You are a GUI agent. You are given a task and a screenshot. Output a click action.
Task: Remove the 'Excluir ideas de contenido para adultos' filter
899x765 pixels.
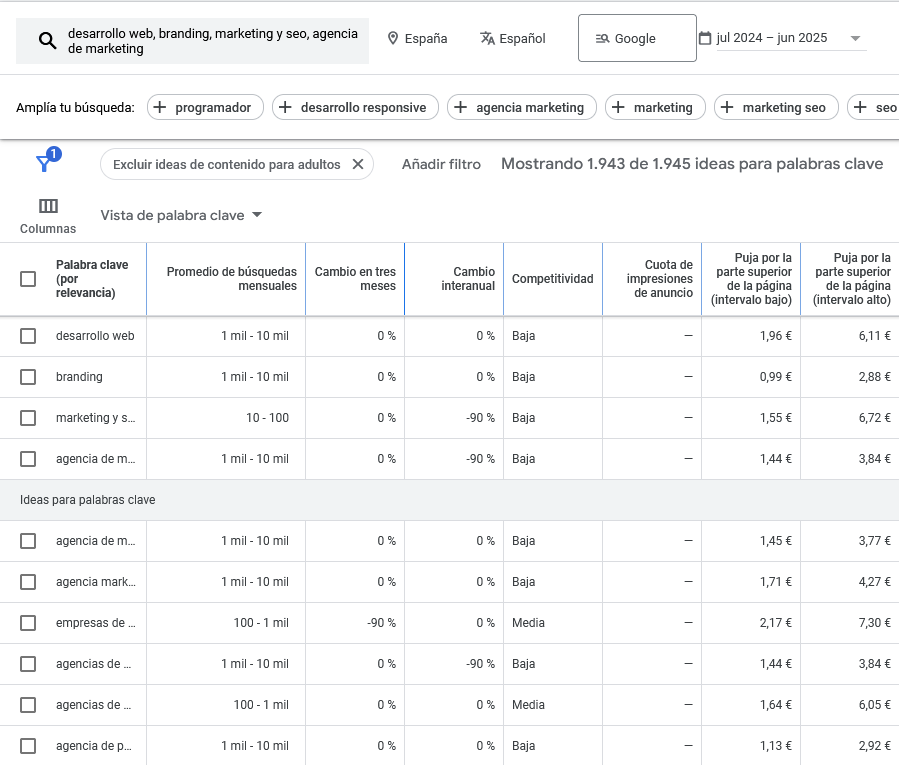point(358,165)
